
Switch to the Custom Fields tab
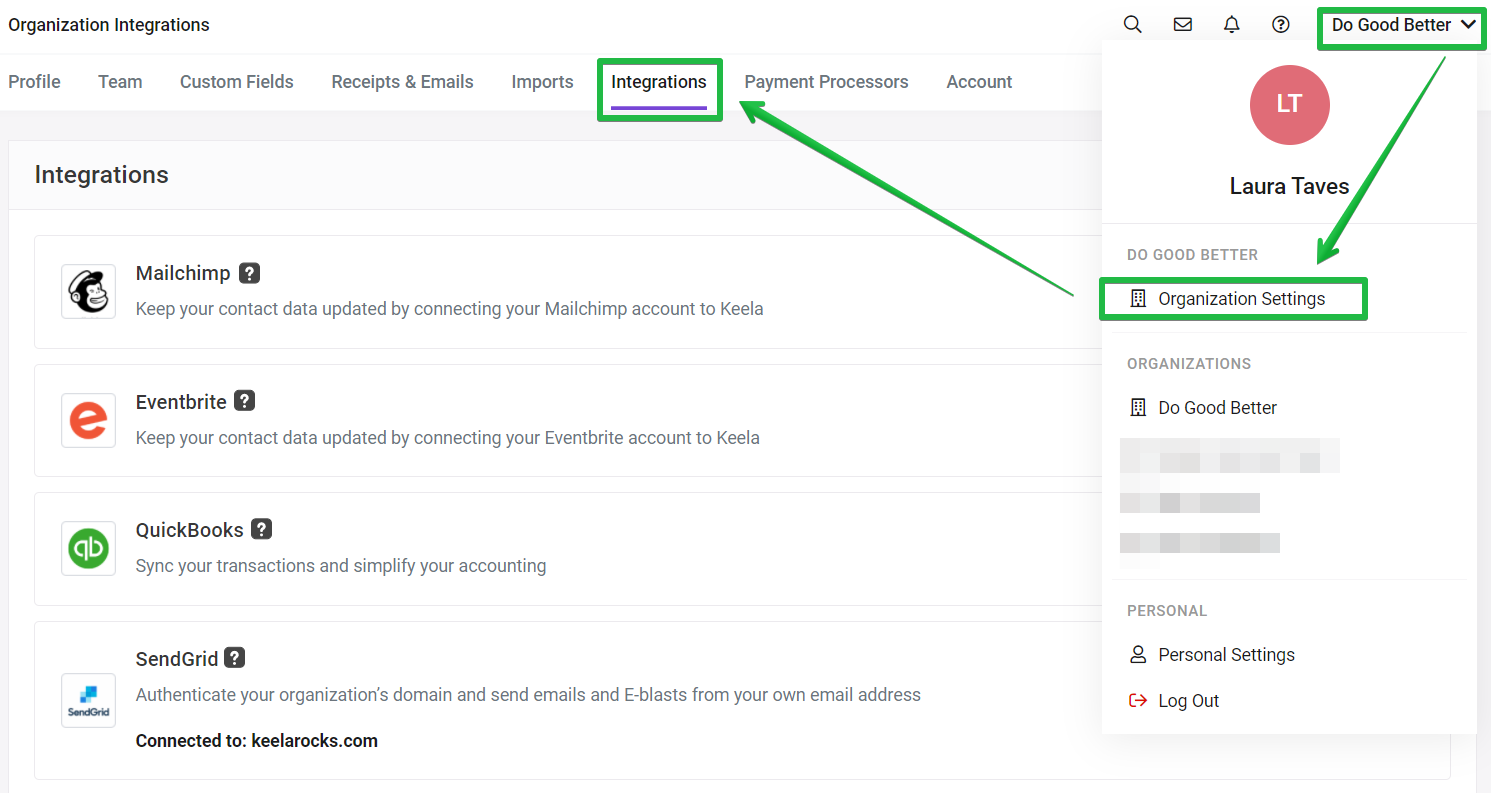point(237,82)
